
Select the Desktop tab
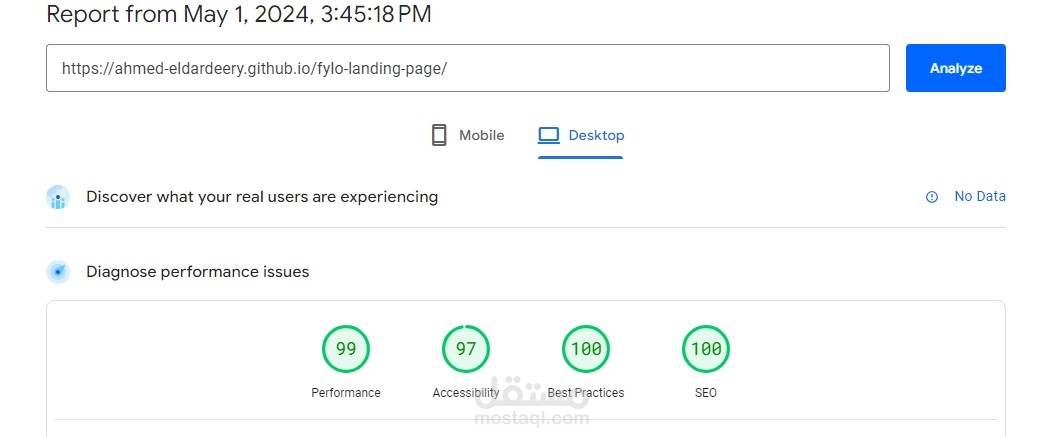pos(581,136)
